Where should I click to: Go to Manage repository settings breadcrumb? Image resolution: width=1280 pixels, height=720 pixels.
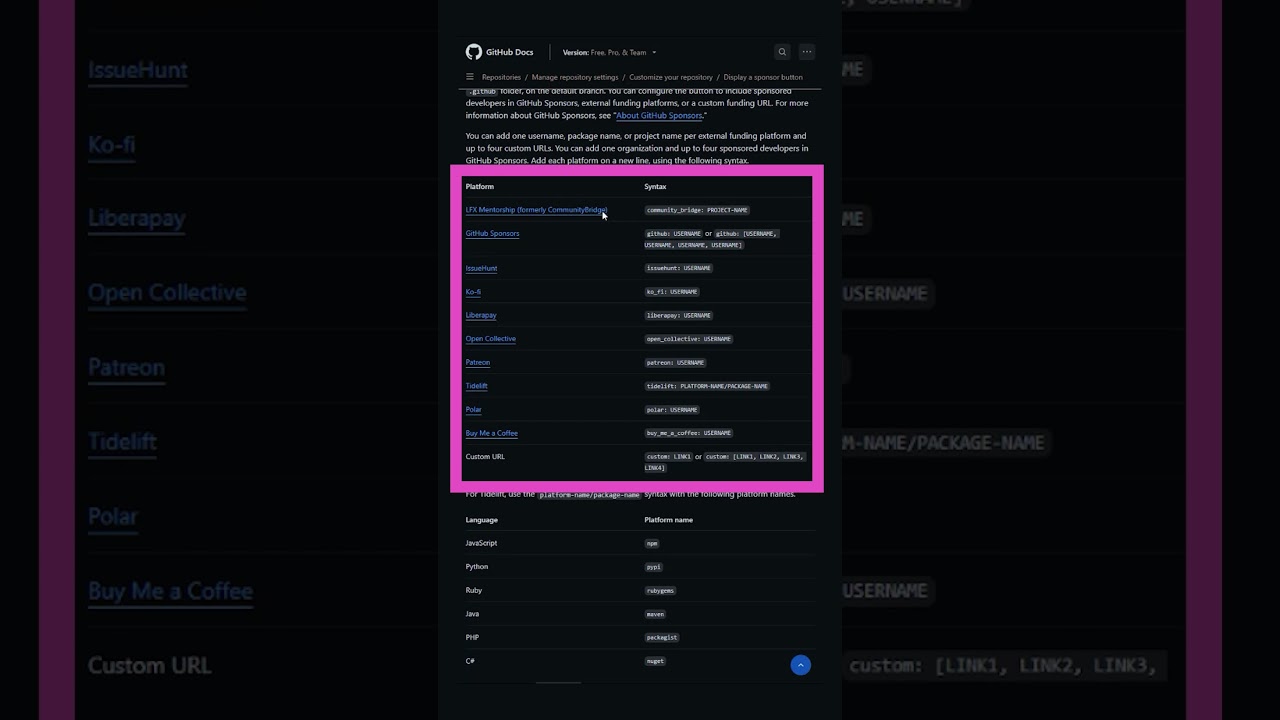(575, 77)
